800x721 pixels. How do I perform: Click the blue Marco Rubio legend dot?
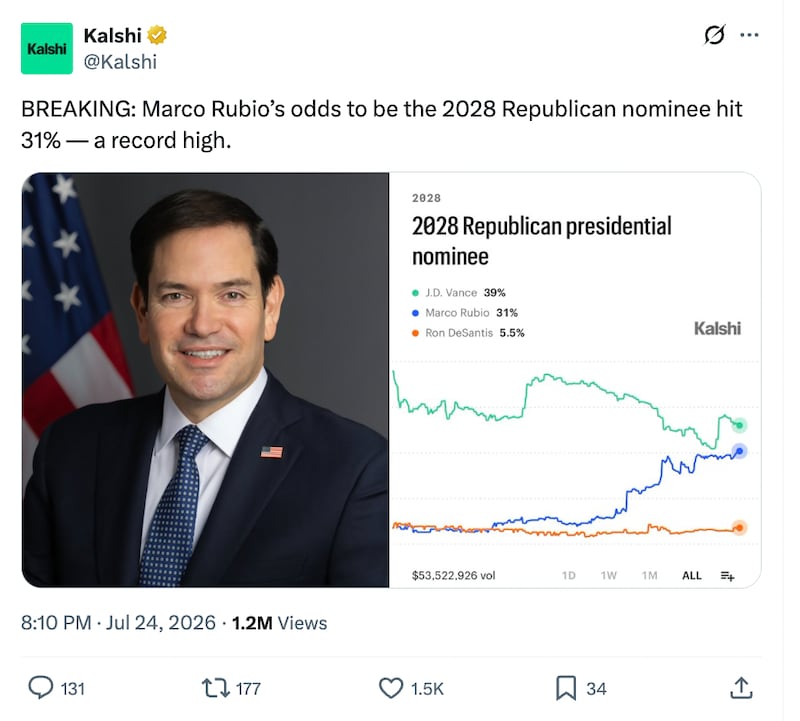point(415,313)
